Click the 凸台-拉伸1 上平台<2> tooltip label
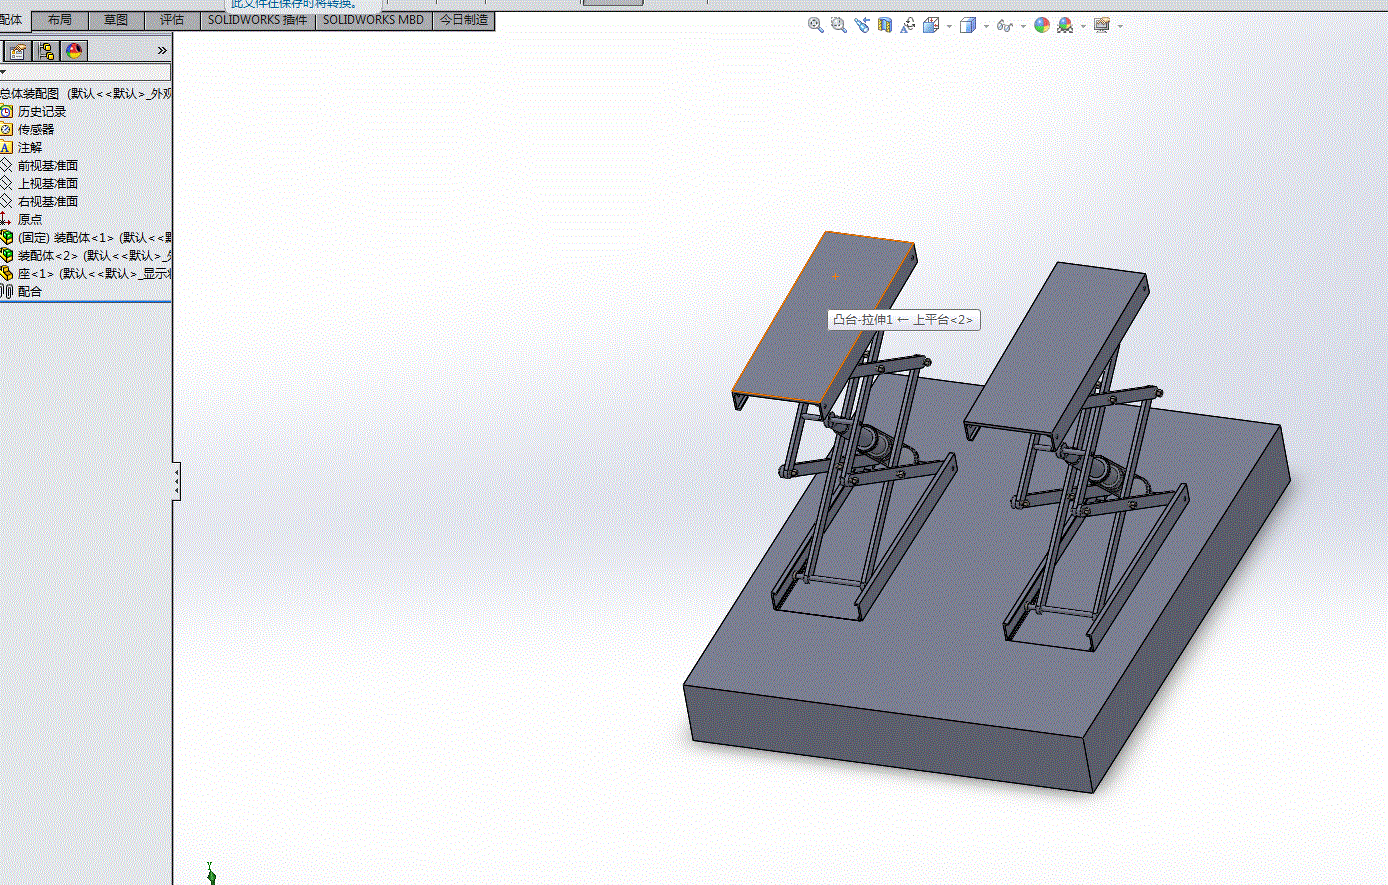 click(x=903, y=320)
